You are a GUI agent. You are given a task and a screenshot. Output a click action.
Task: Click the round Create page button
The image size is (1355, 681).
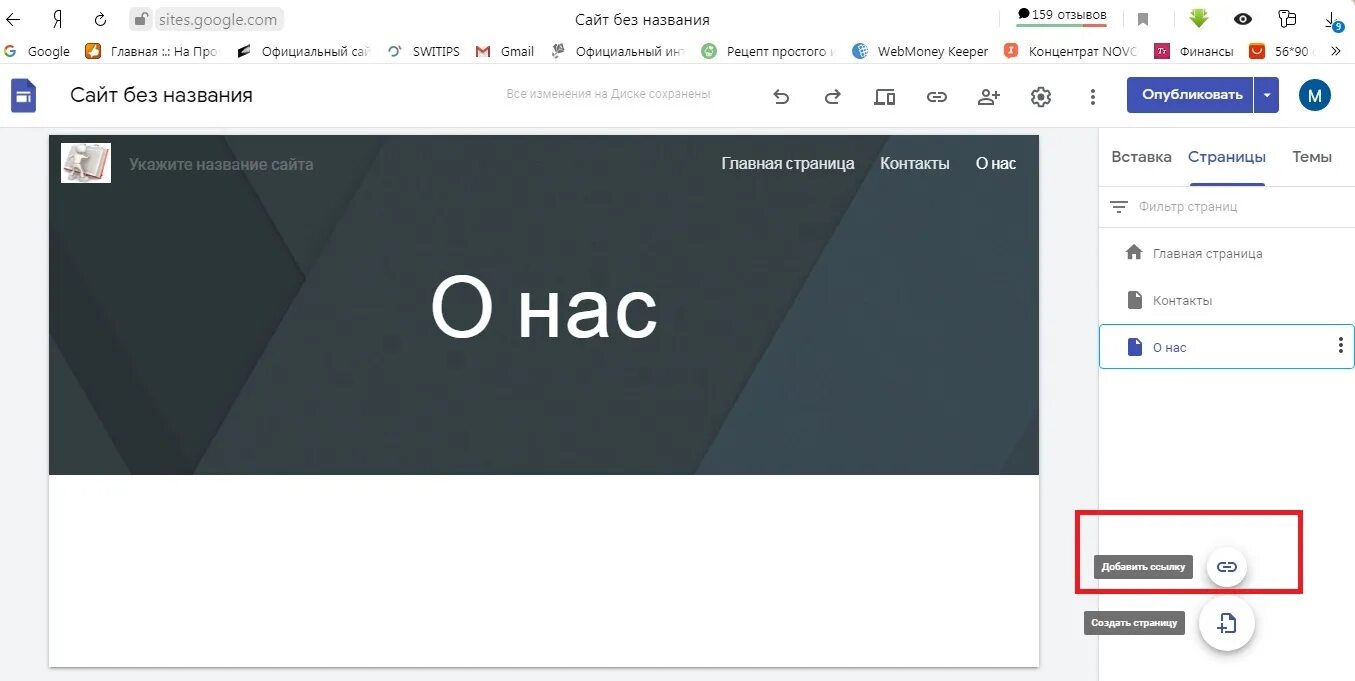1227,623
